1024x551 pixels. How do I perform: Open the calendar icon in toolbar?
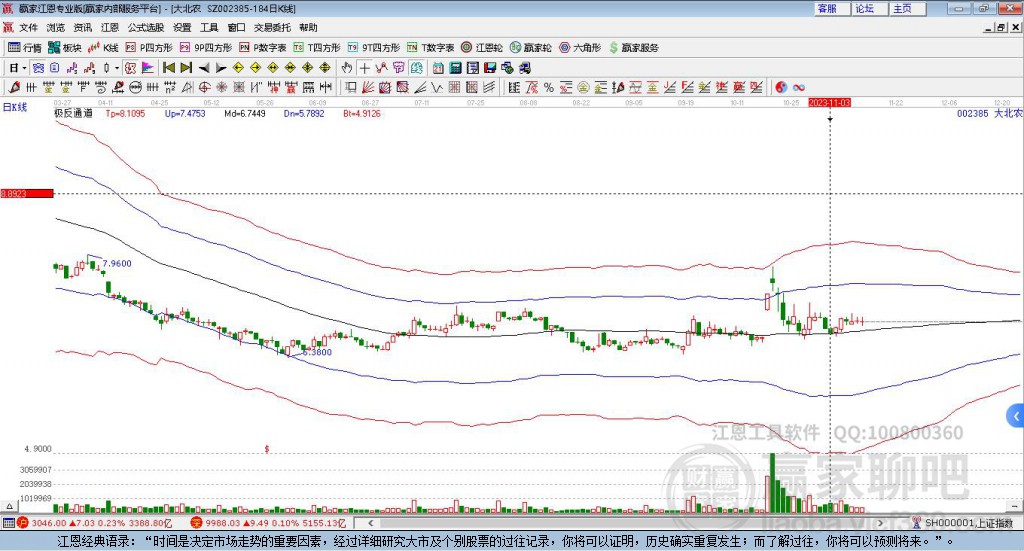(438, 67)
